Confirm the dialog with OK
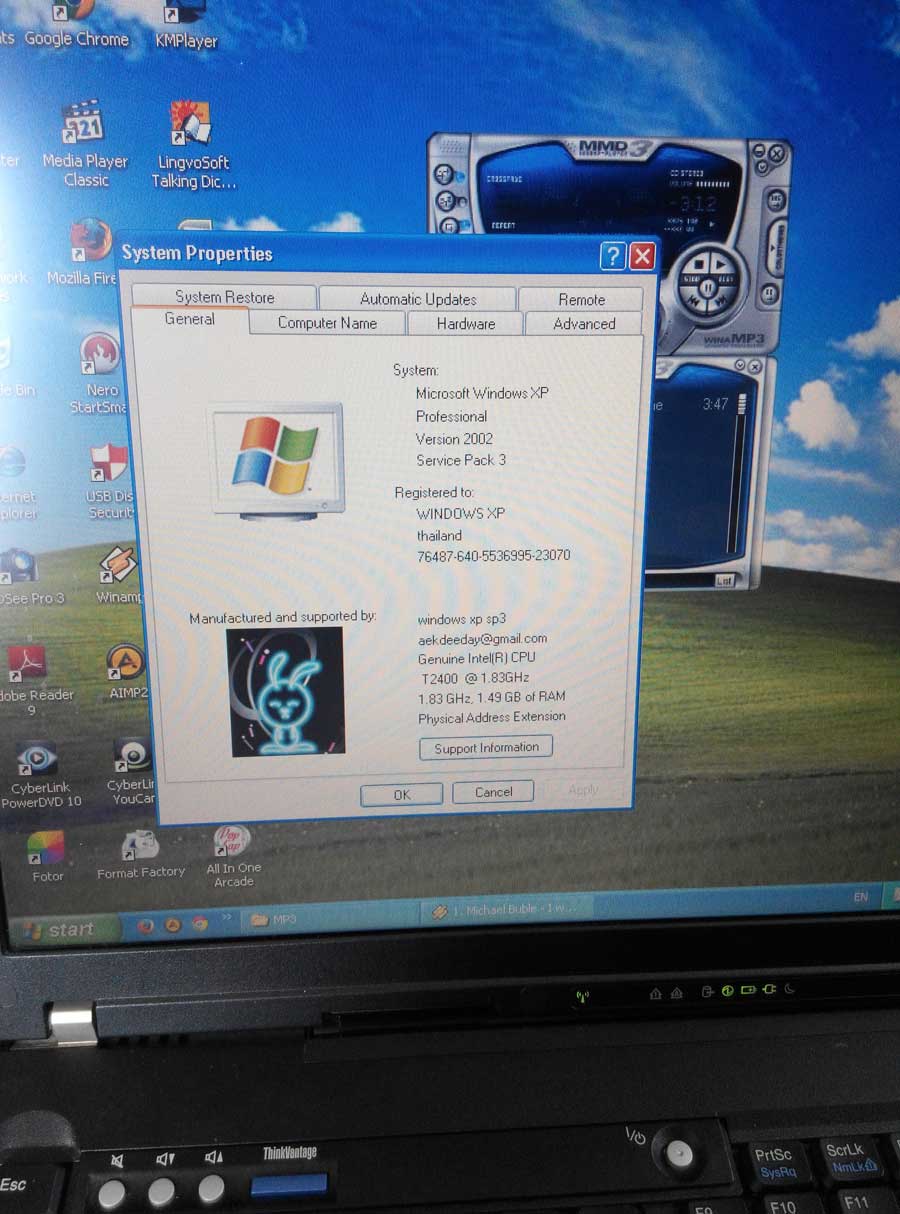This screenshot has height=1214, width=900. coord(401,794)
